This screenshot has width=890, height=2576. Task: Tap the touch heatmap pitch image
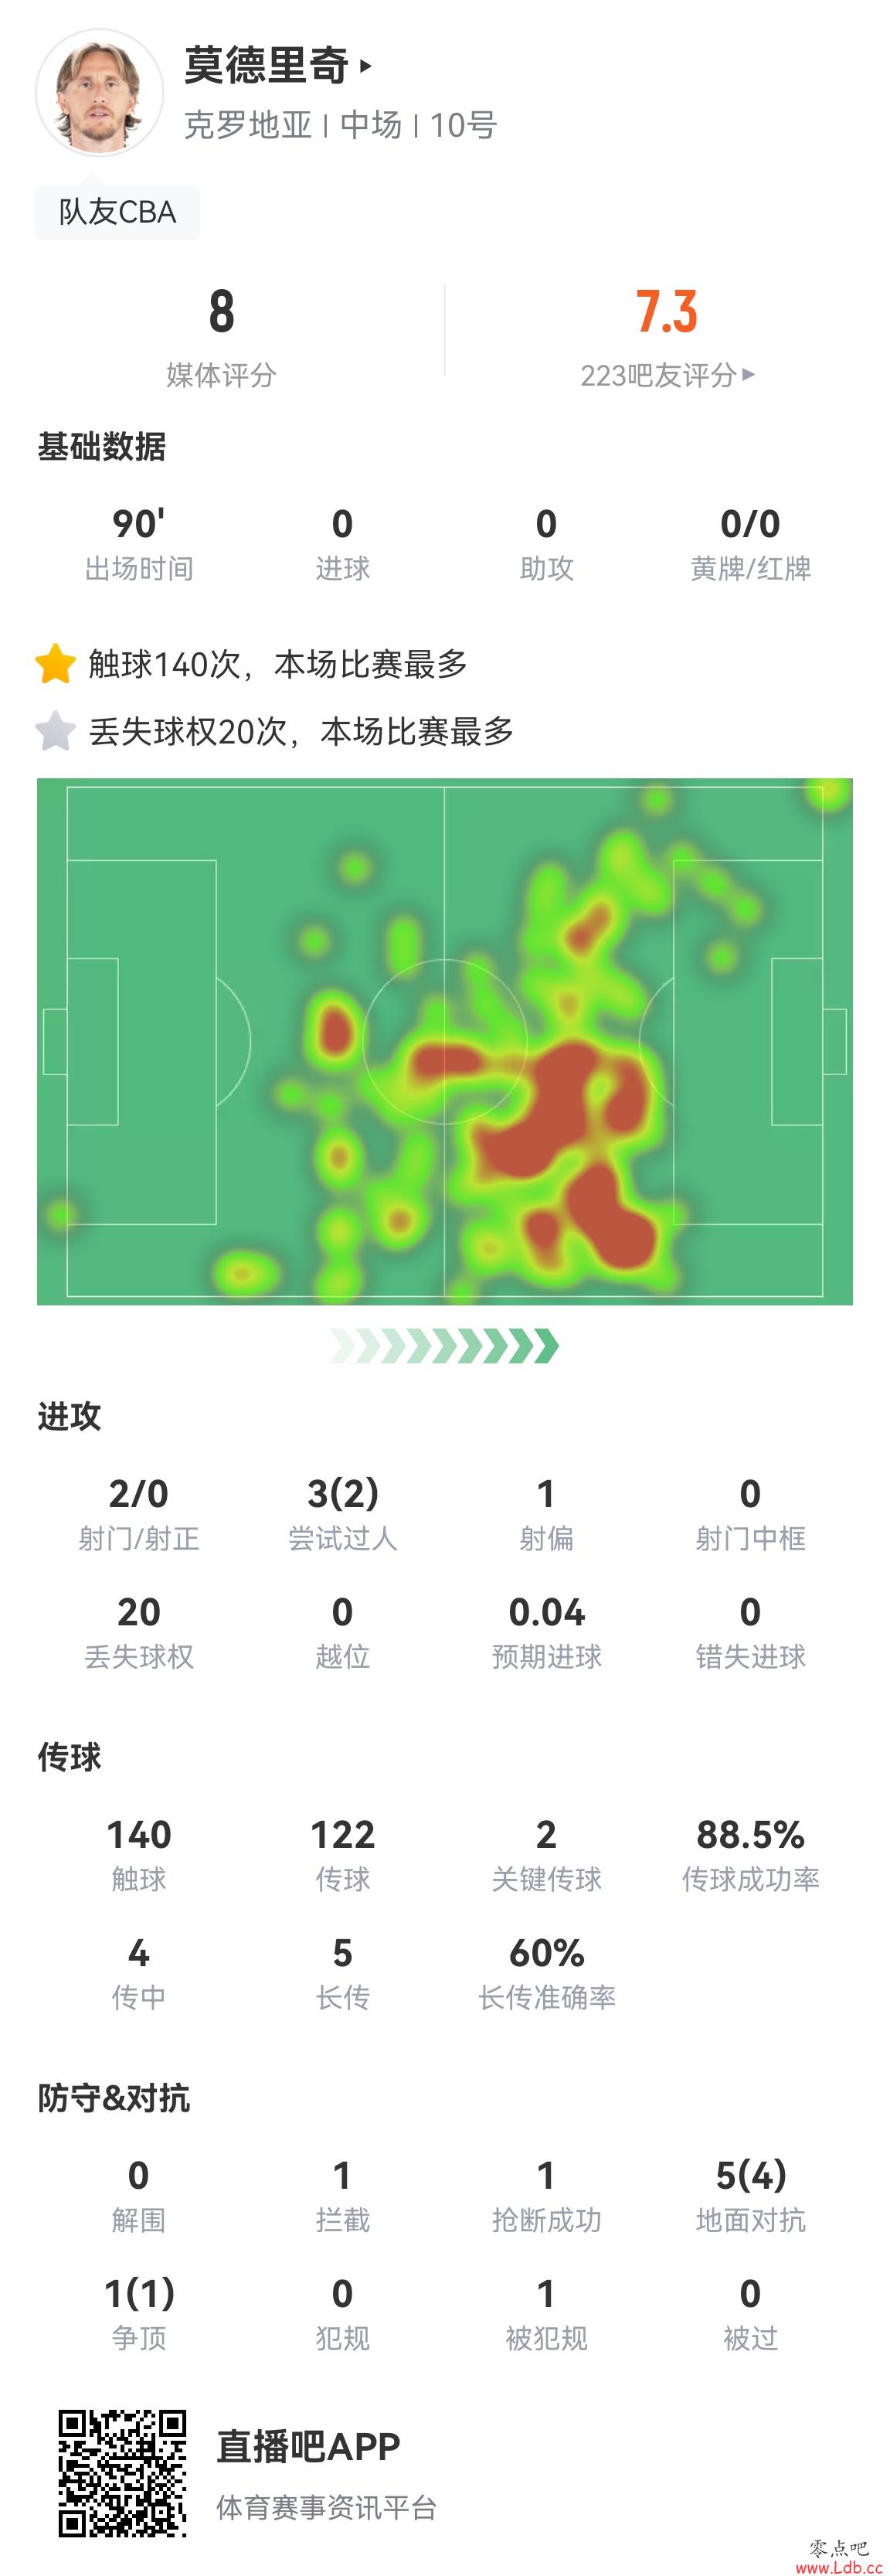(445, 1041)
